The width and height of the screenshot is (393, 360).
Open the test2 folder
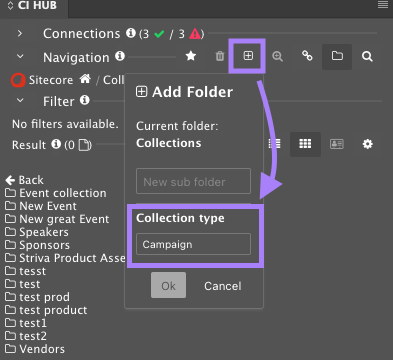(26, 336)
